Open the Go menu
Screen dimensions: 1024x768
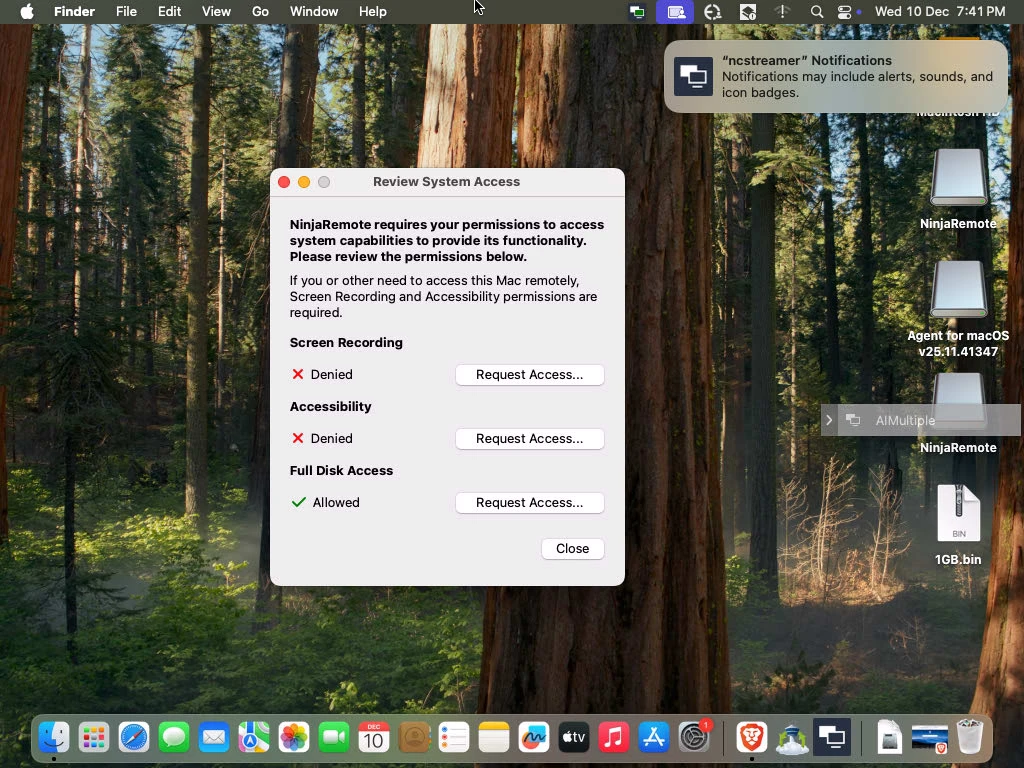[x=260, y=12]
